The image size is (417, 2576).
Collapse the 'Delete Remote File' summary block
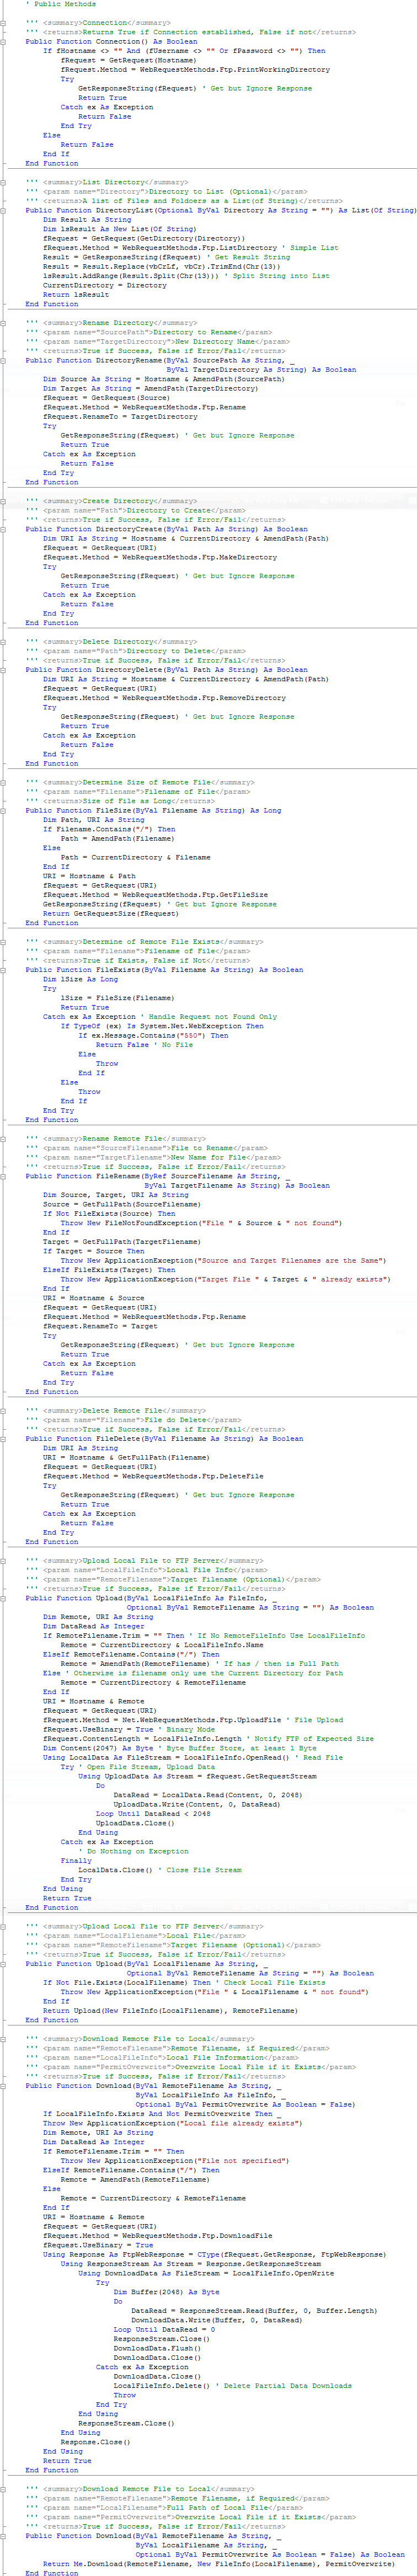point(4,1410)
